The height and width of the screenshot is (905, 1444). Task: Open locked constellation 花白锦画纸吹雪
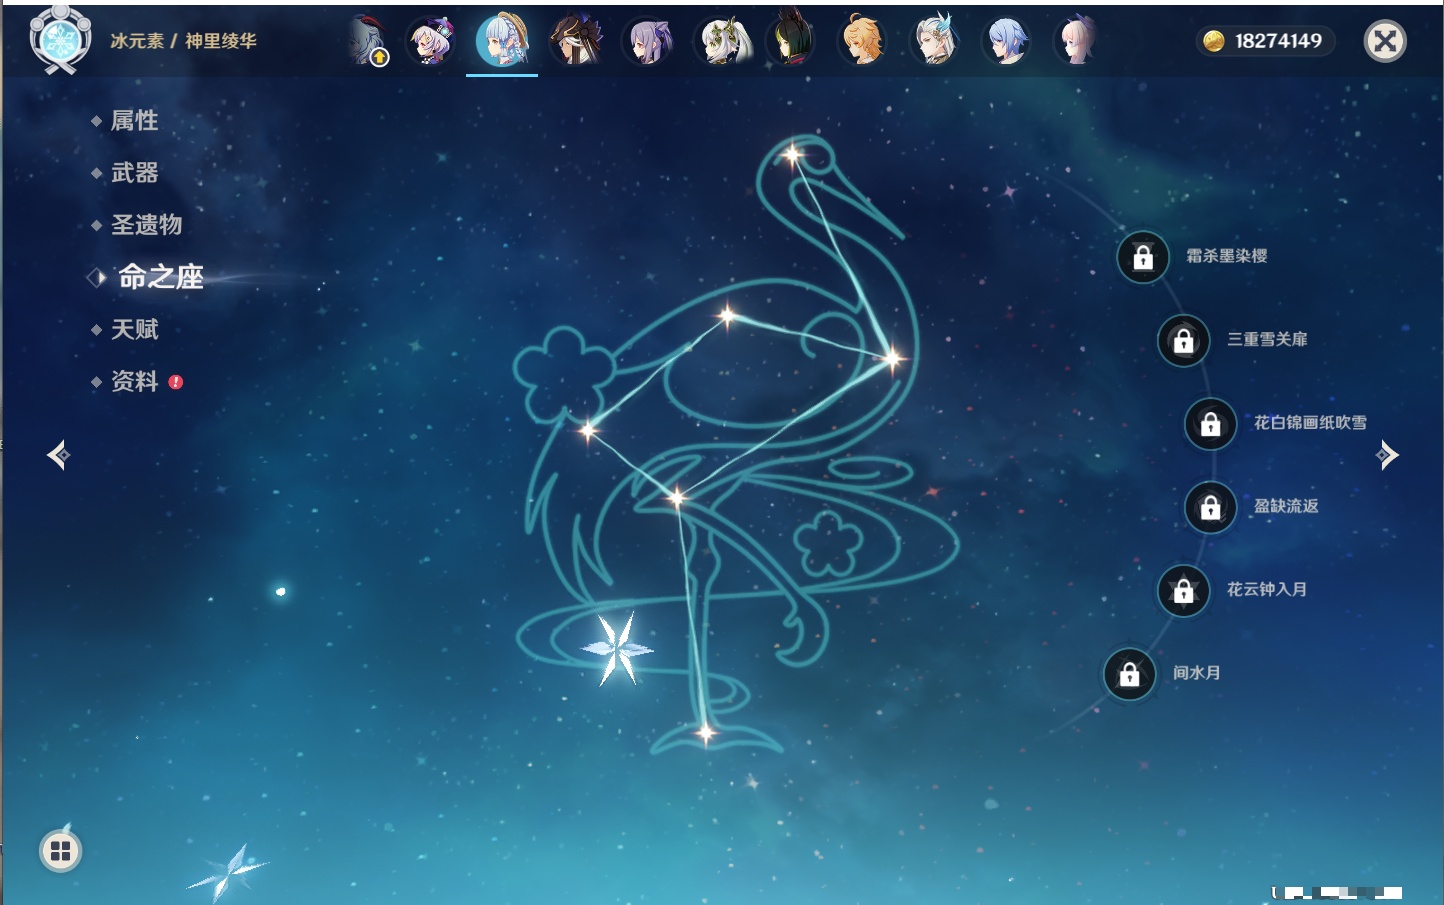click(1211, 424)
